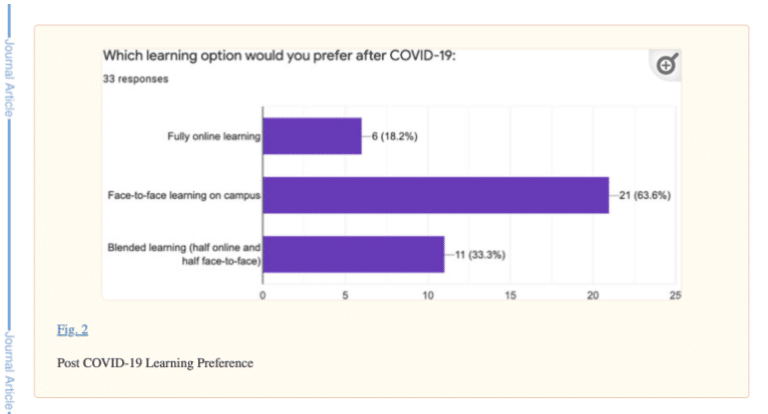Click the Blended learning purple bar

point(353,254)
